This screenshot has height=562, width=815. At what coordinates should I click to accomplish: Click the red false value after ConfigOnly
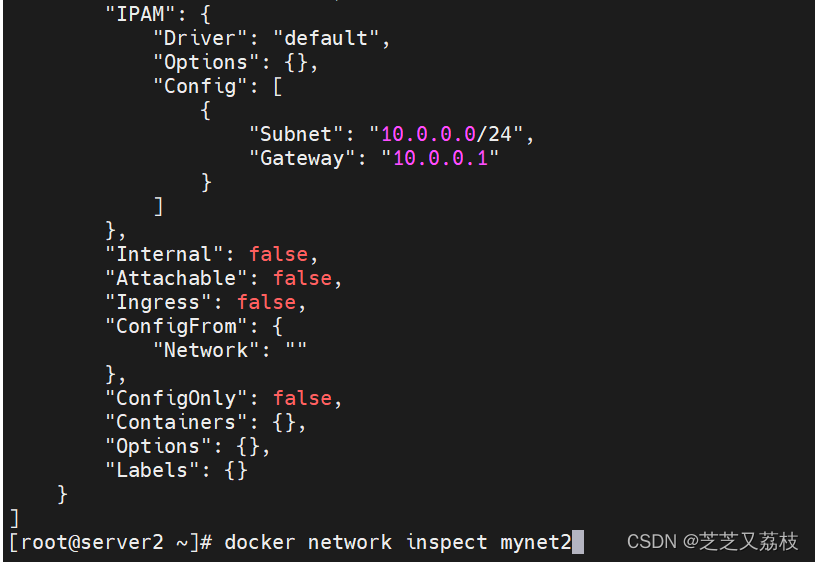pyautogui.click(x=301, y=398)
